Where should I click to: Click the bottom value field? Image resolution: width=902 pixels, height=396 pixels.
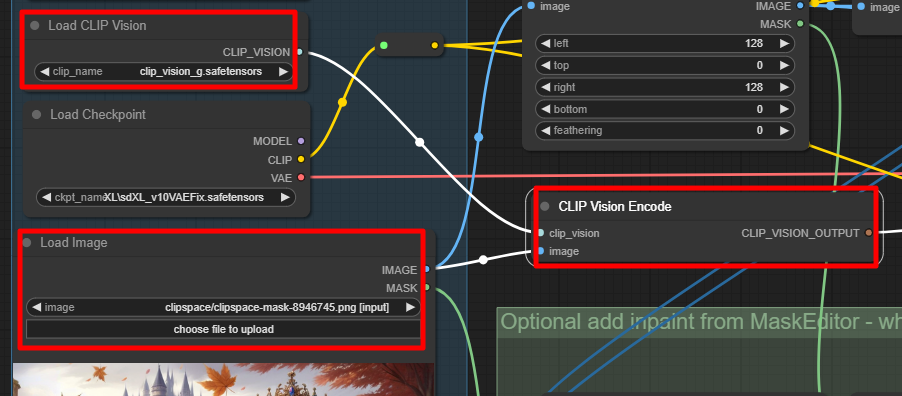(664, 109)
